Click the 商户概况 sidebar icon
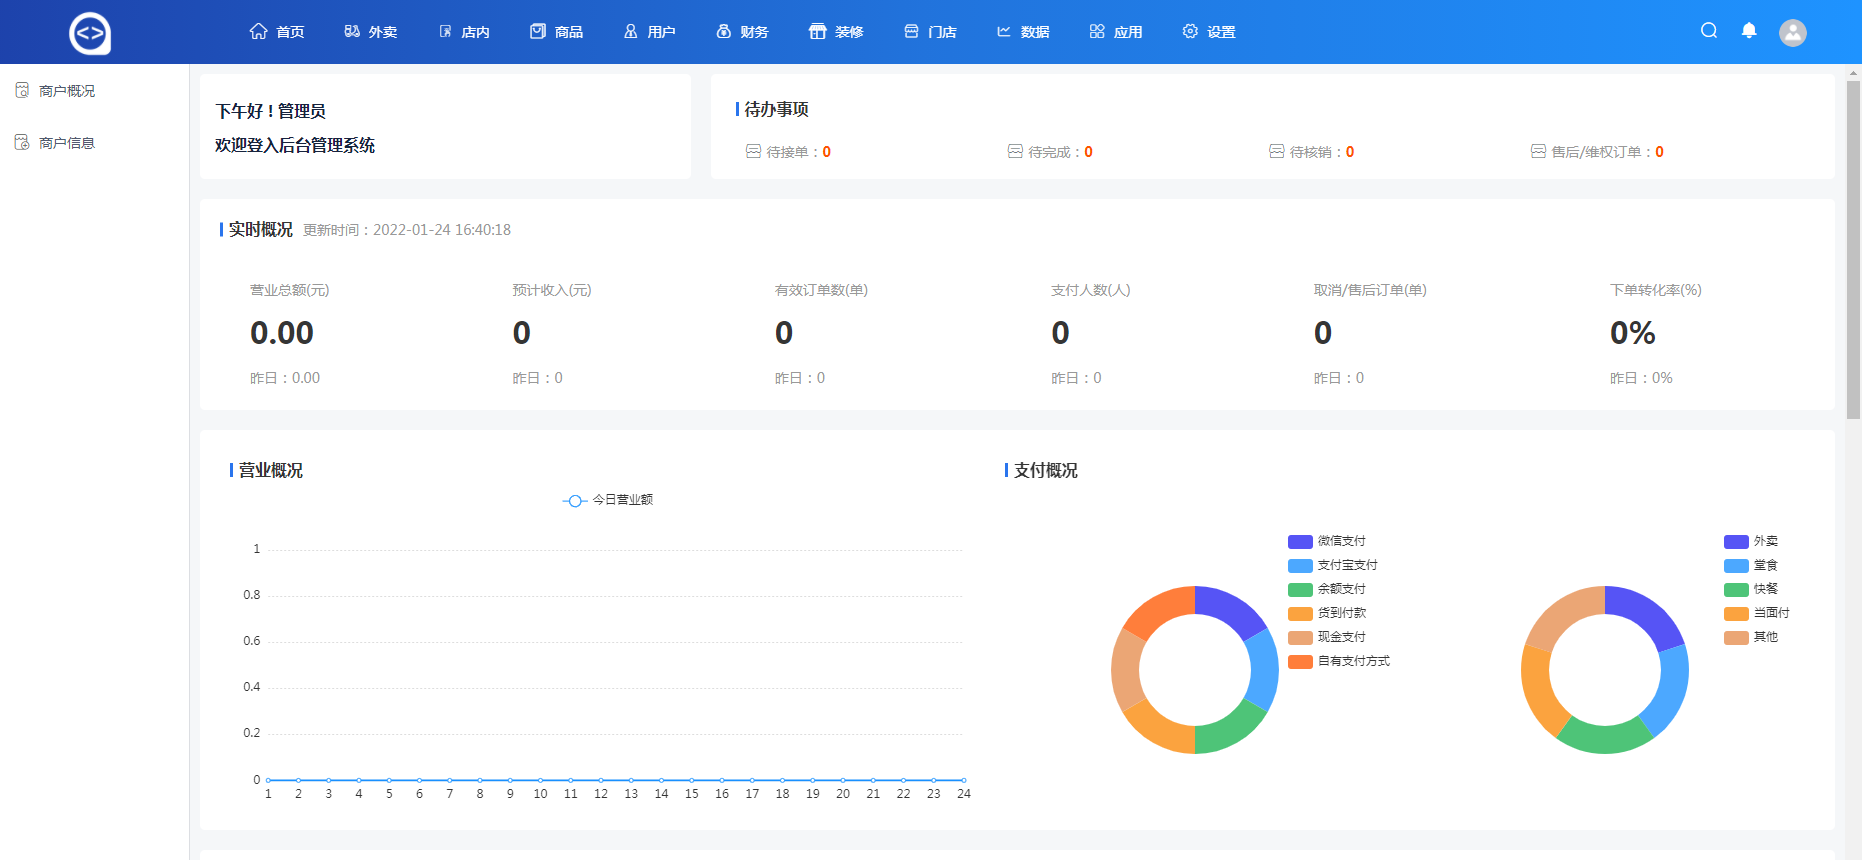Viewport: 1862px width, 860px height. click(22, 90)
